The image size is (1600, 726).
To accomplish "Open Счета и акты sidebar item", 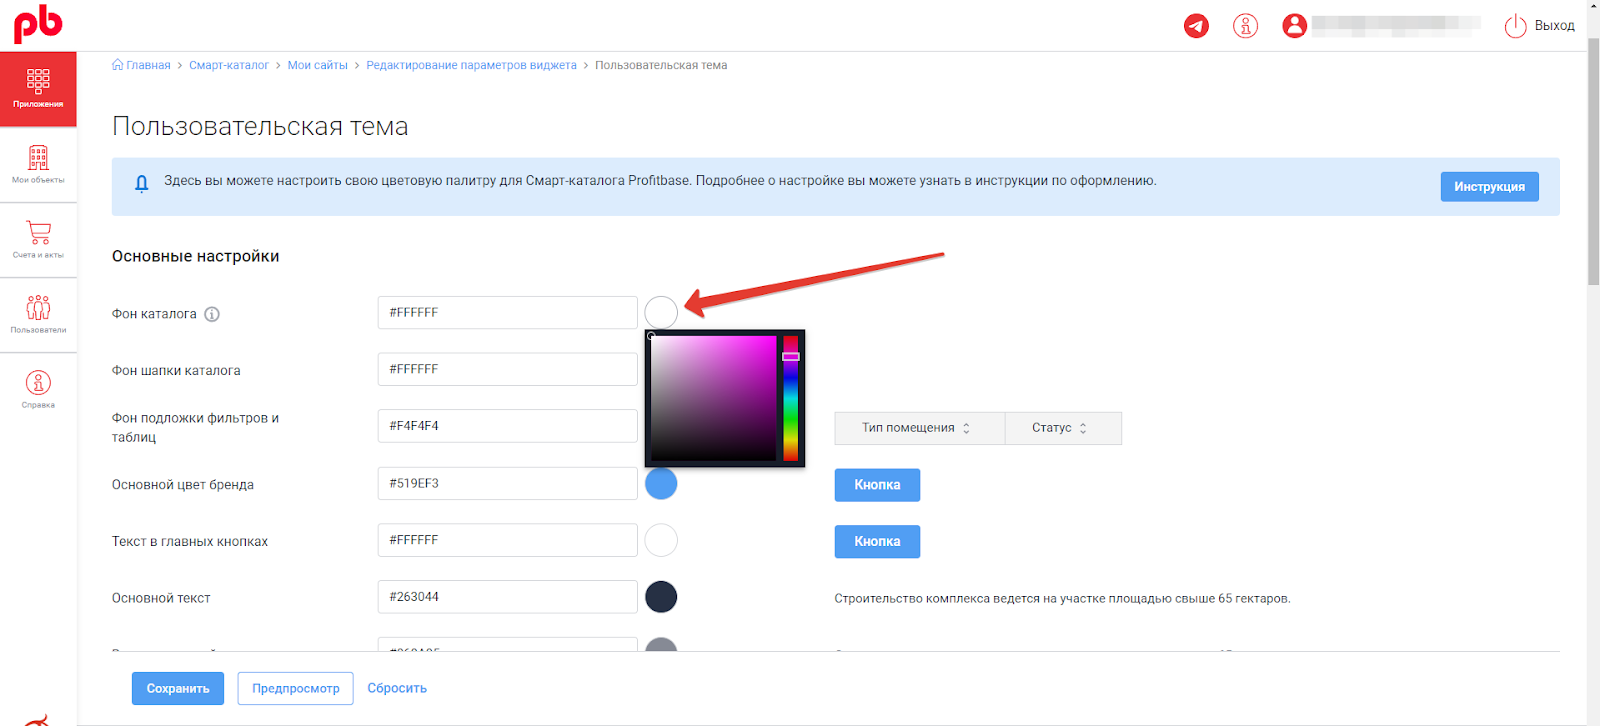I will point(38,240).
